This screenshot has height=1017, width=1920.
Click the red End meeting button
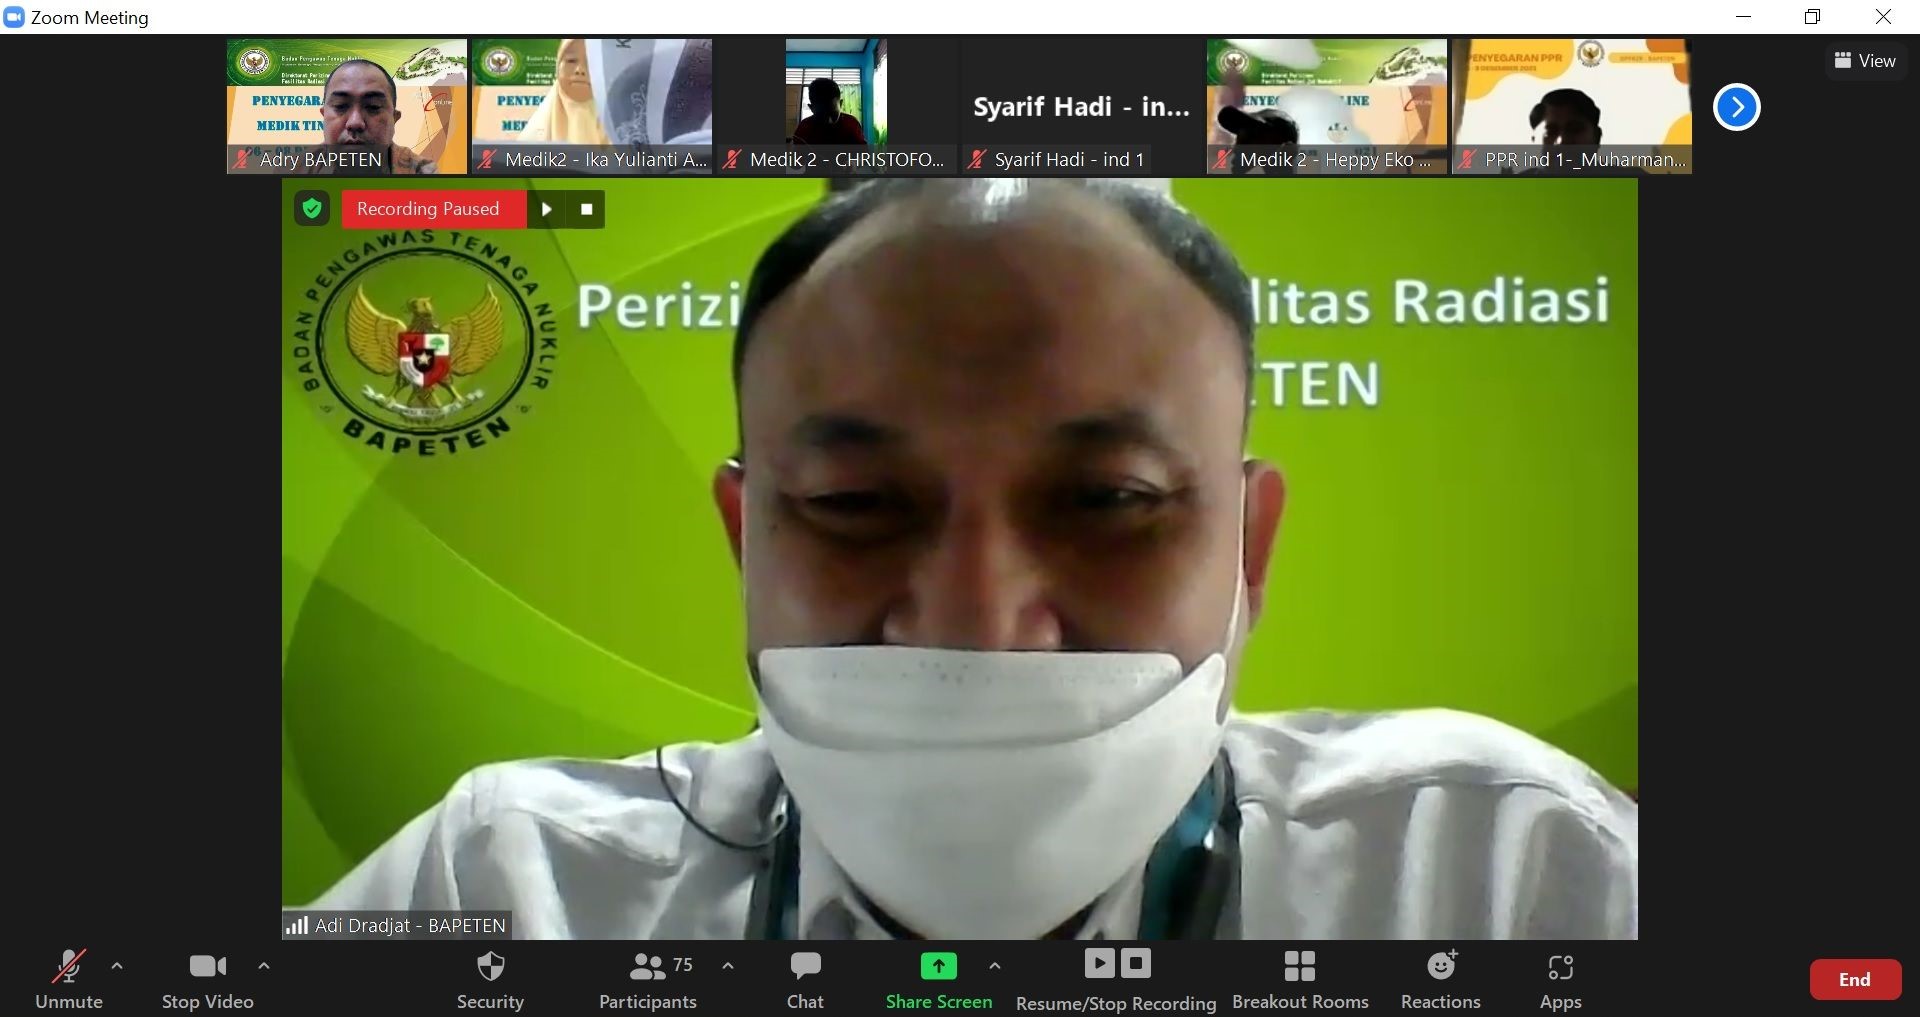pyautogui.click(x=1855, y=980)
